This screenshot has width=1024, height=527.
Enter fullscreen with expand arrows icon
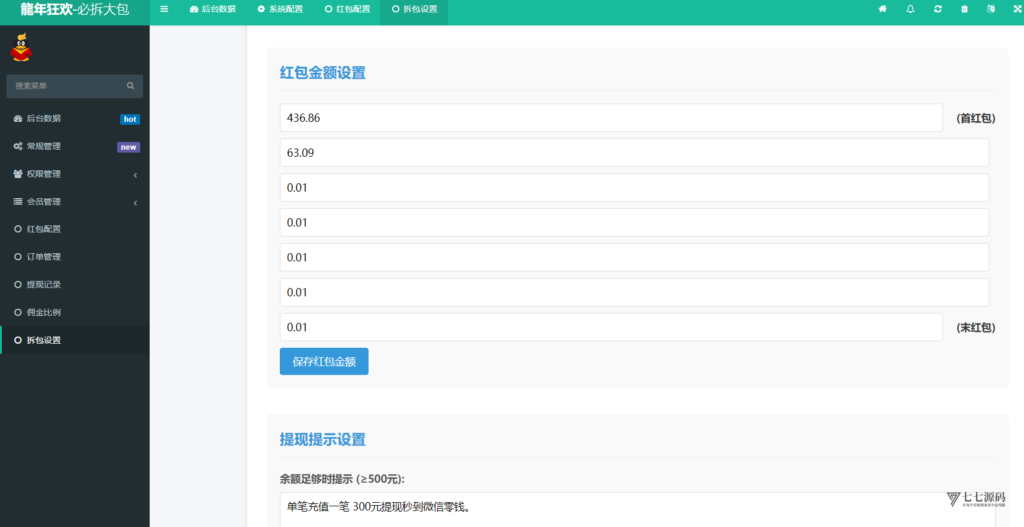click(x=1017, y=9)
